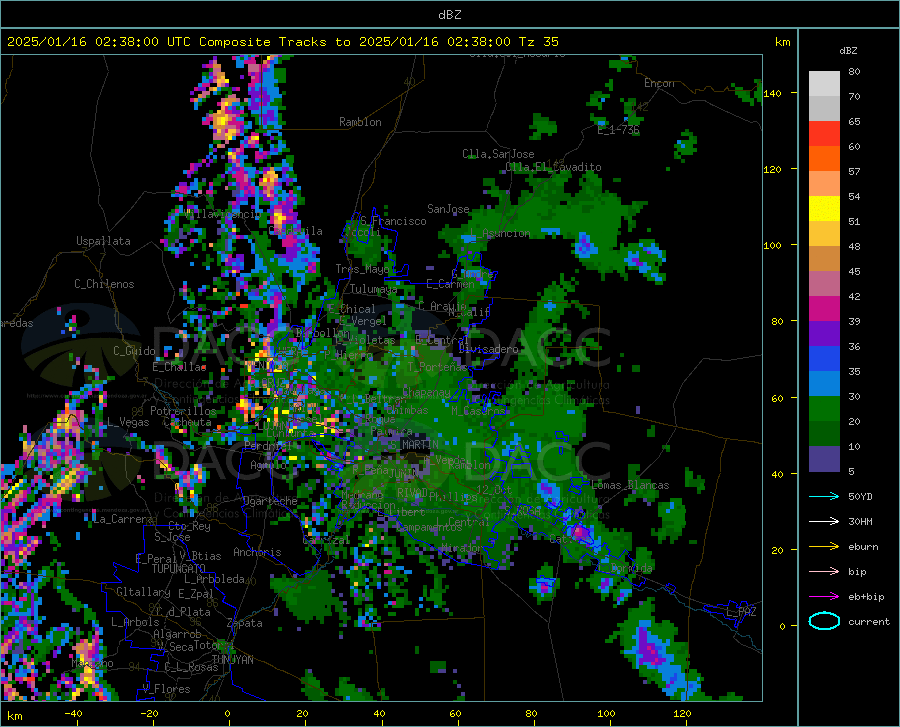Click the TUNUYAN place label
Screen dimensions: 900x727
point(232,660)
